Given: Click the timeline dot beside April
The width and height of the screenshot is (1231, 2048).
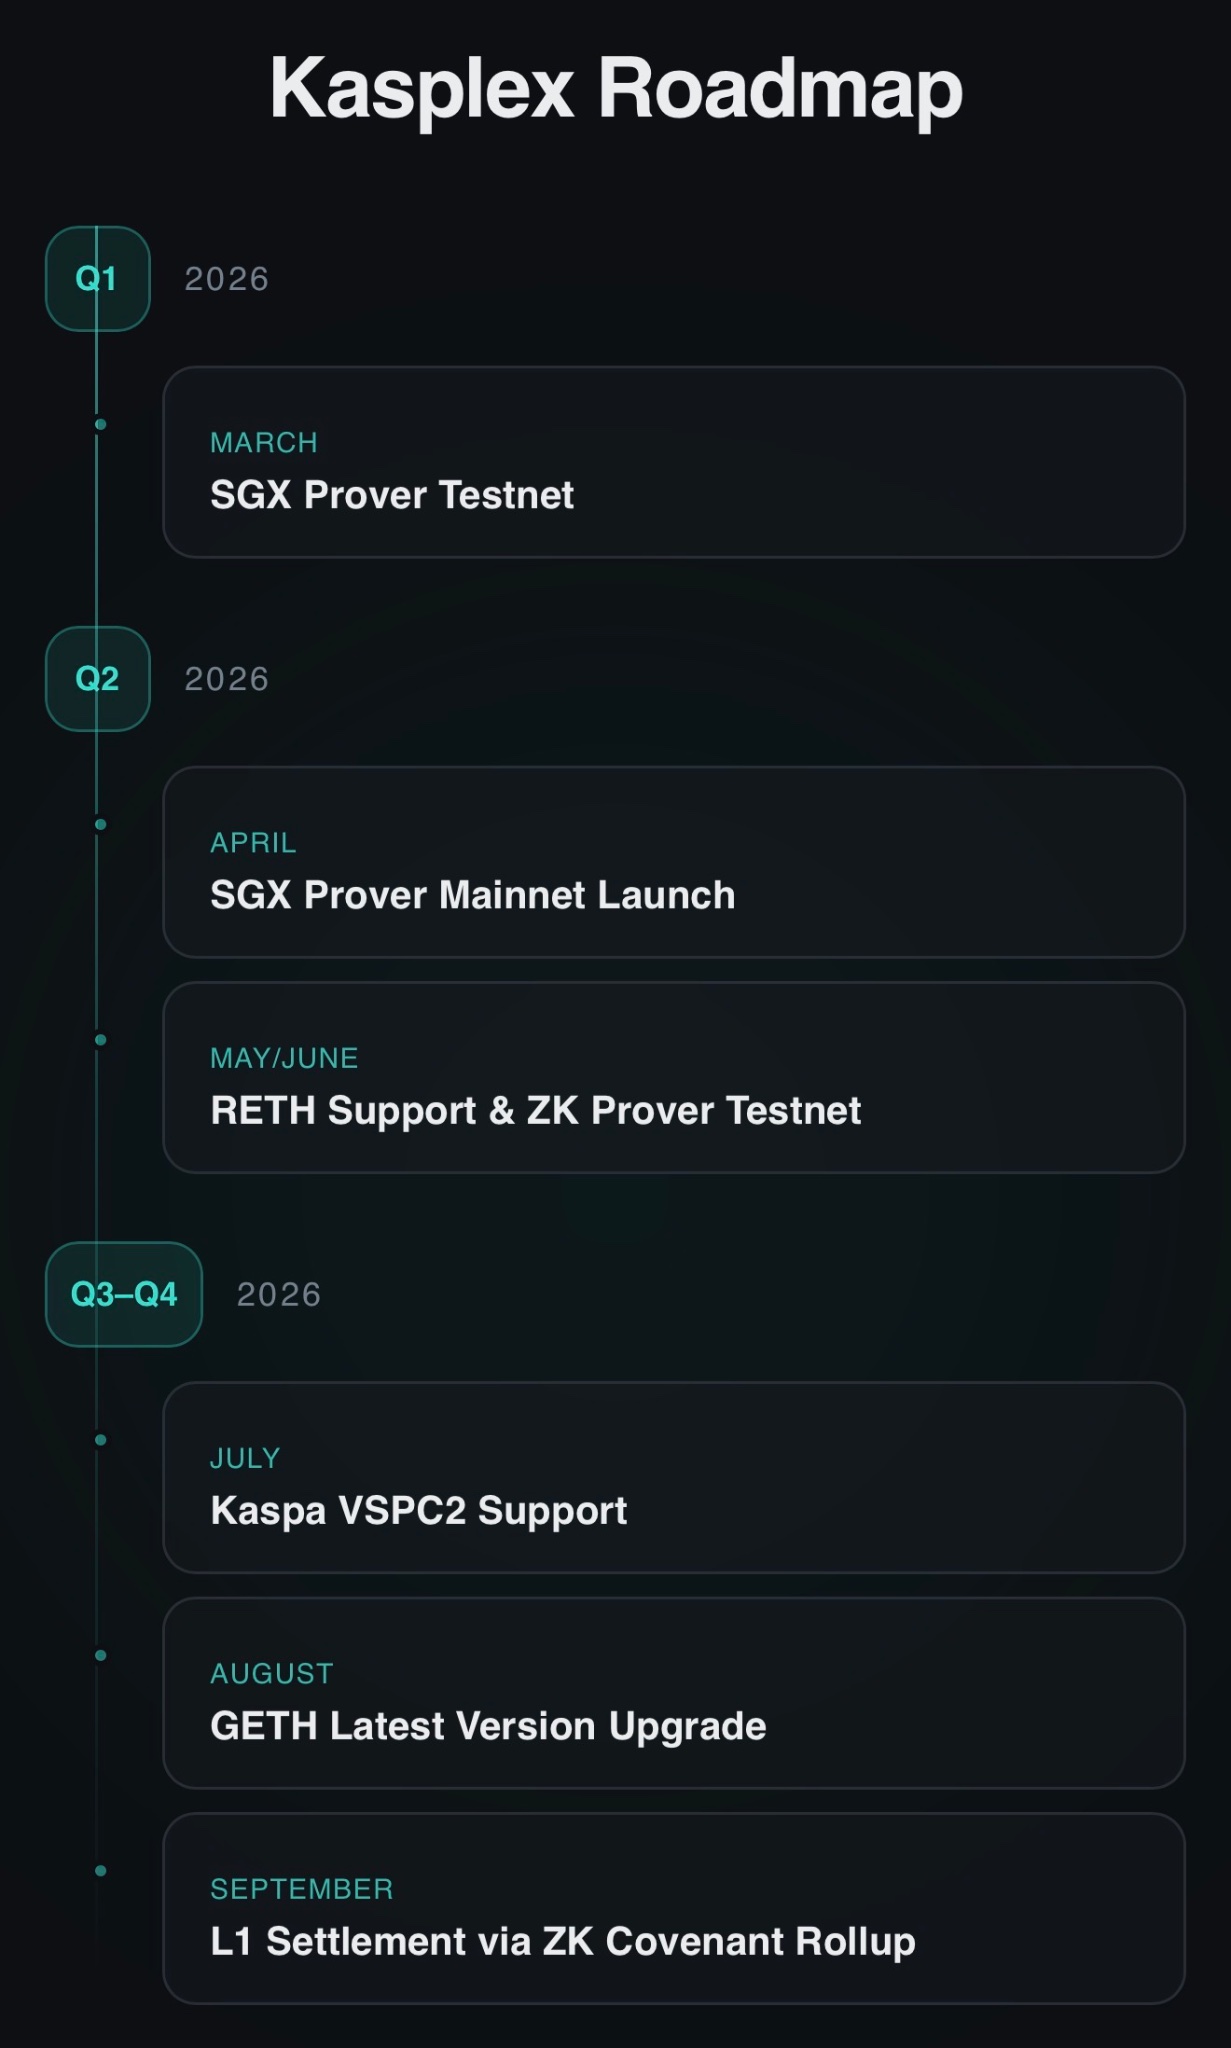Looking at the screenshot, I should pyautogui.click(x=100, y=825).
